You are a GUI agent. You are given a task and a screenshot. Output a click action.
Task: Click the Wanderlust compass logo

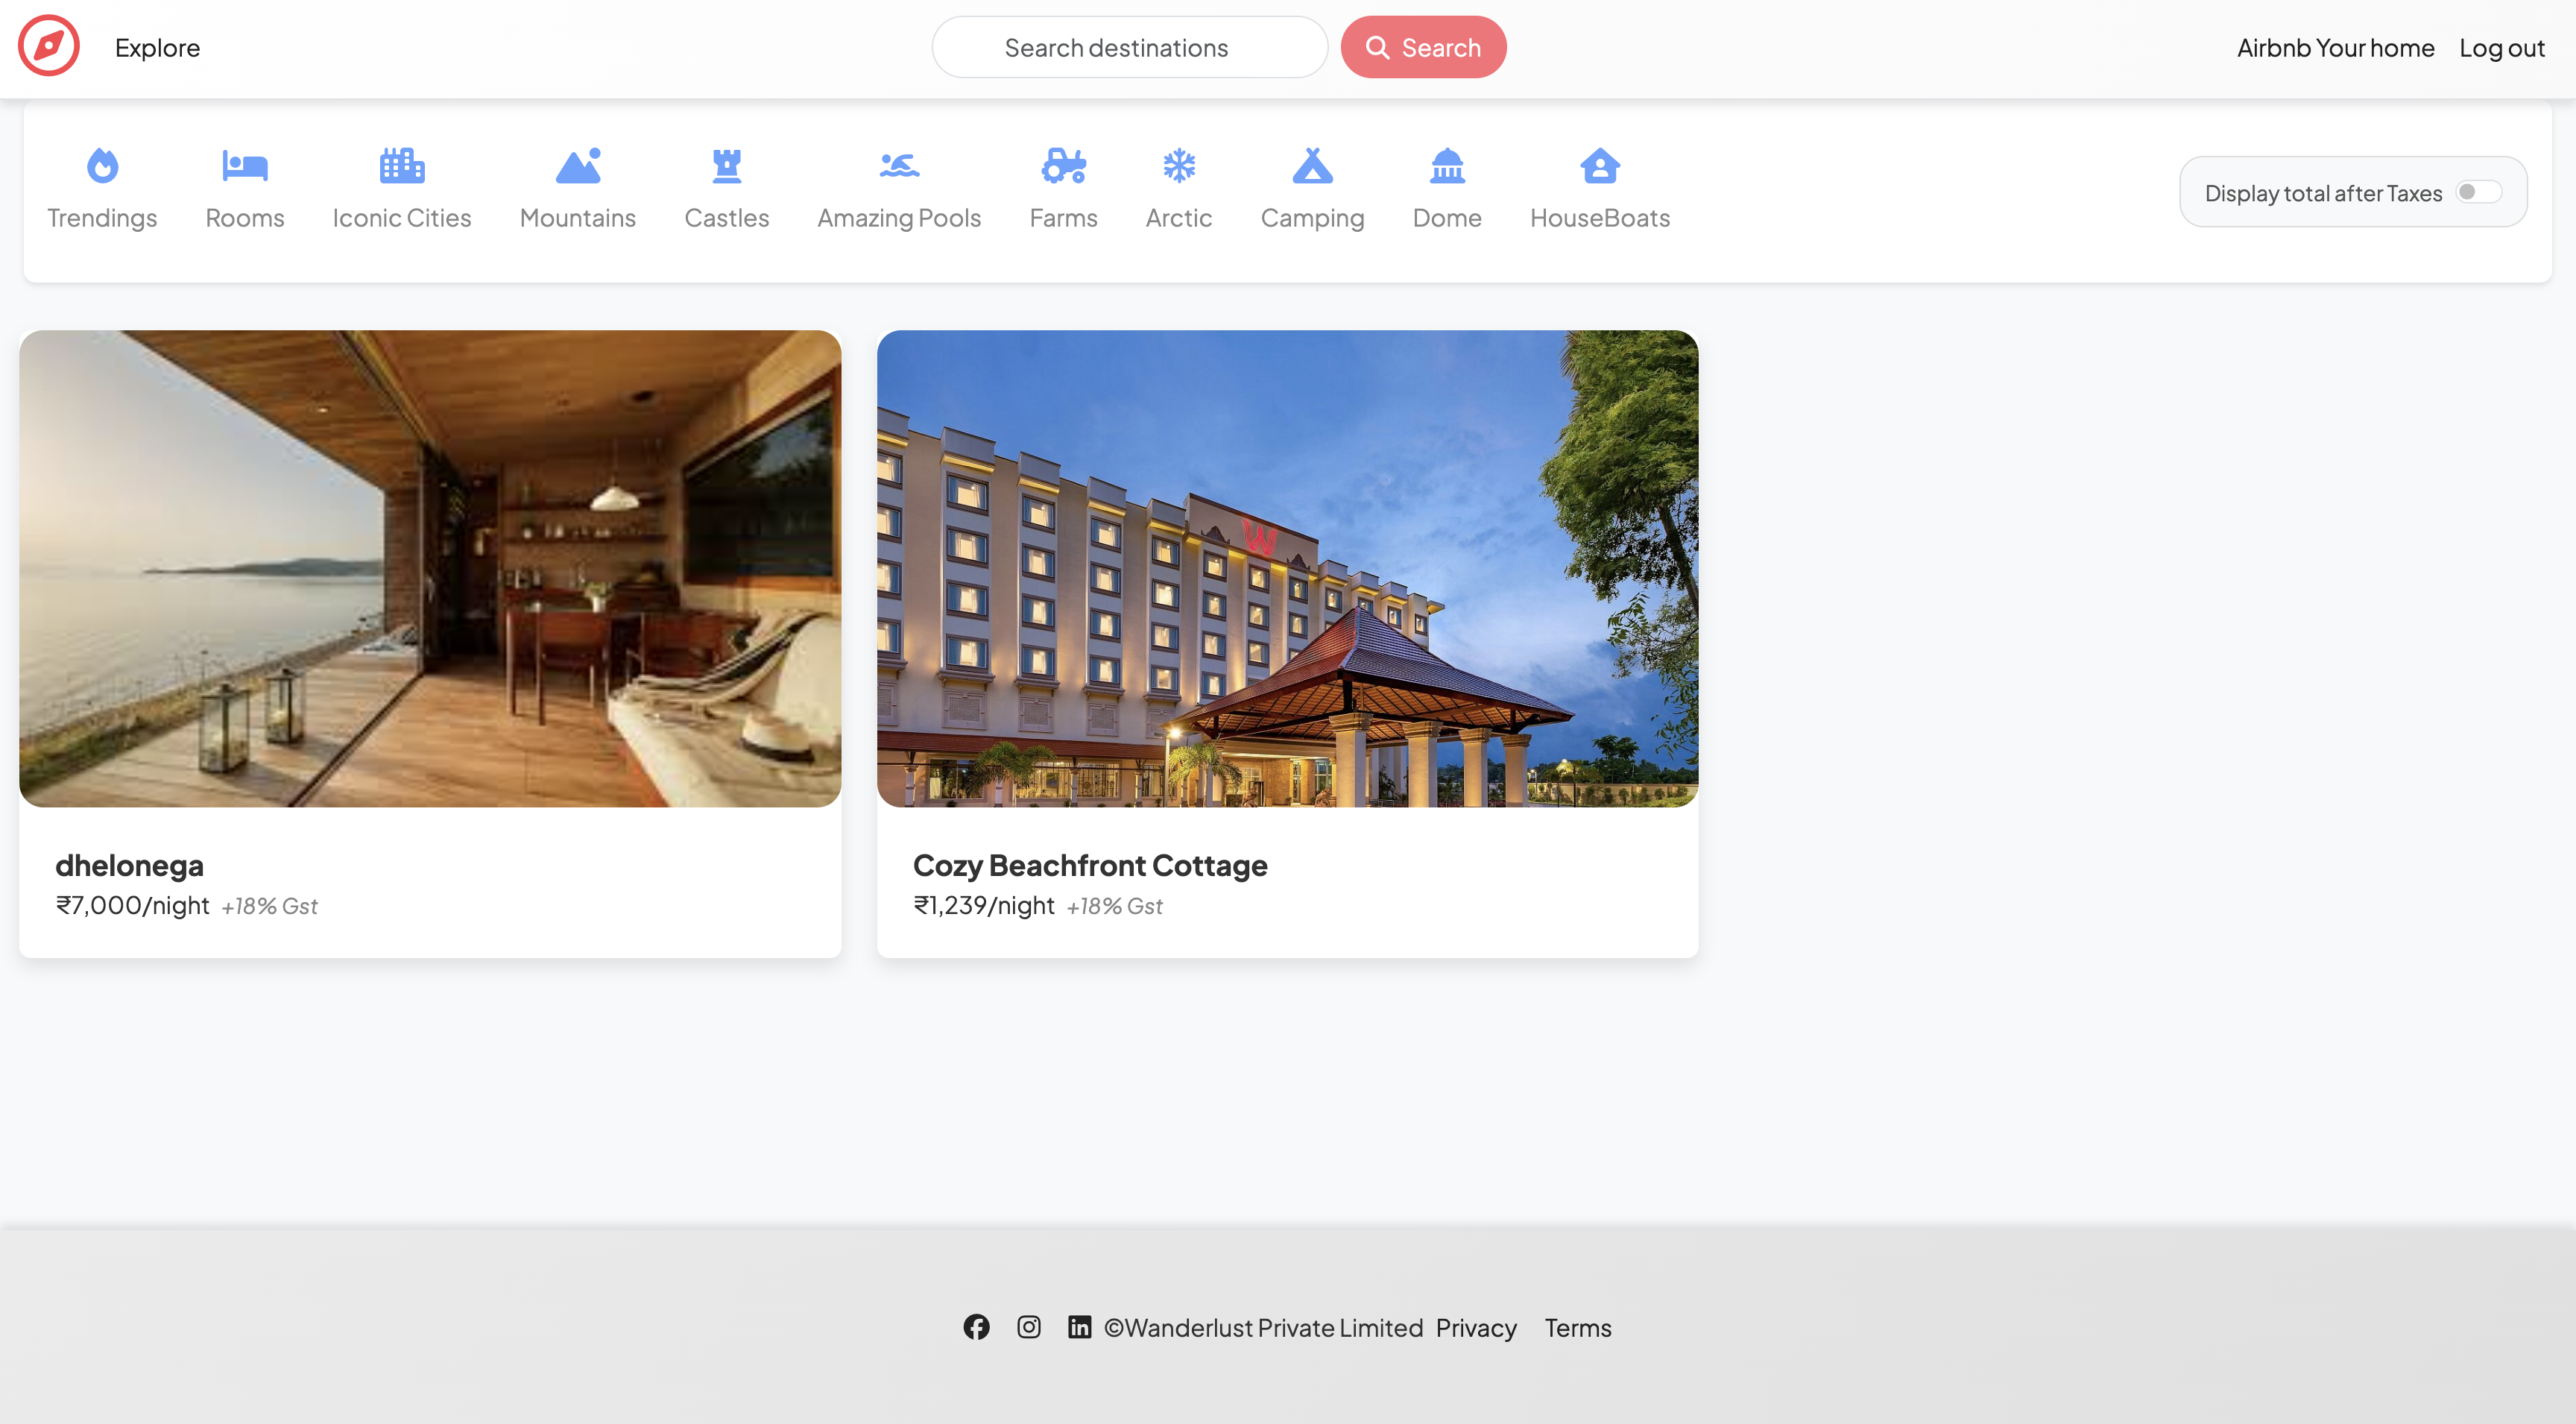click(48, 46)
